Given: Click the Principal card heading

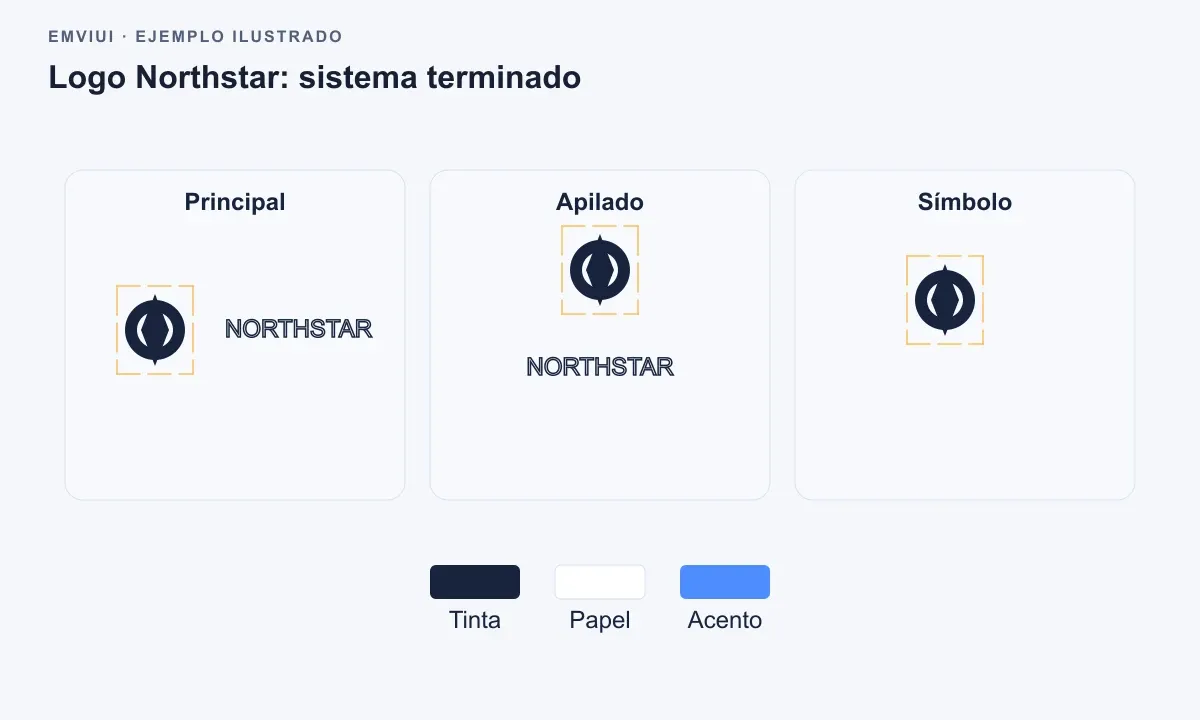Looking at the screenshot, I should click(235, 202).
